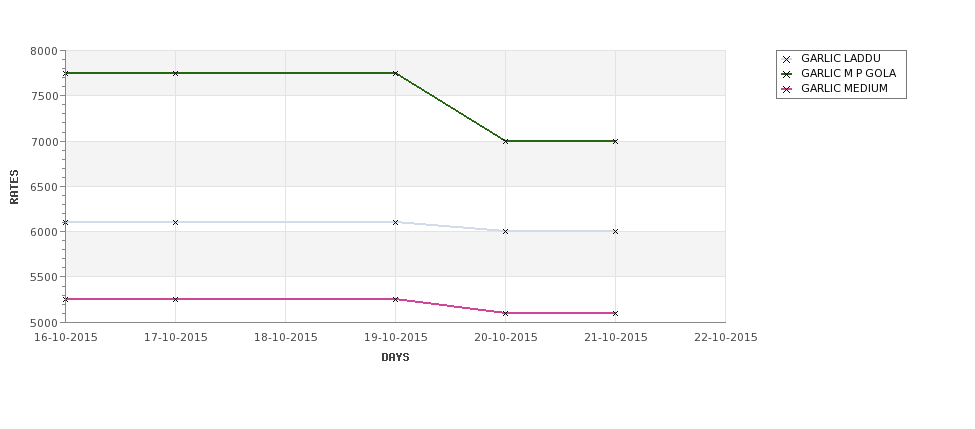Click the 22-10-2015 x-axis date label
Viewport: 975px width, 429px height.
point(726,338)
